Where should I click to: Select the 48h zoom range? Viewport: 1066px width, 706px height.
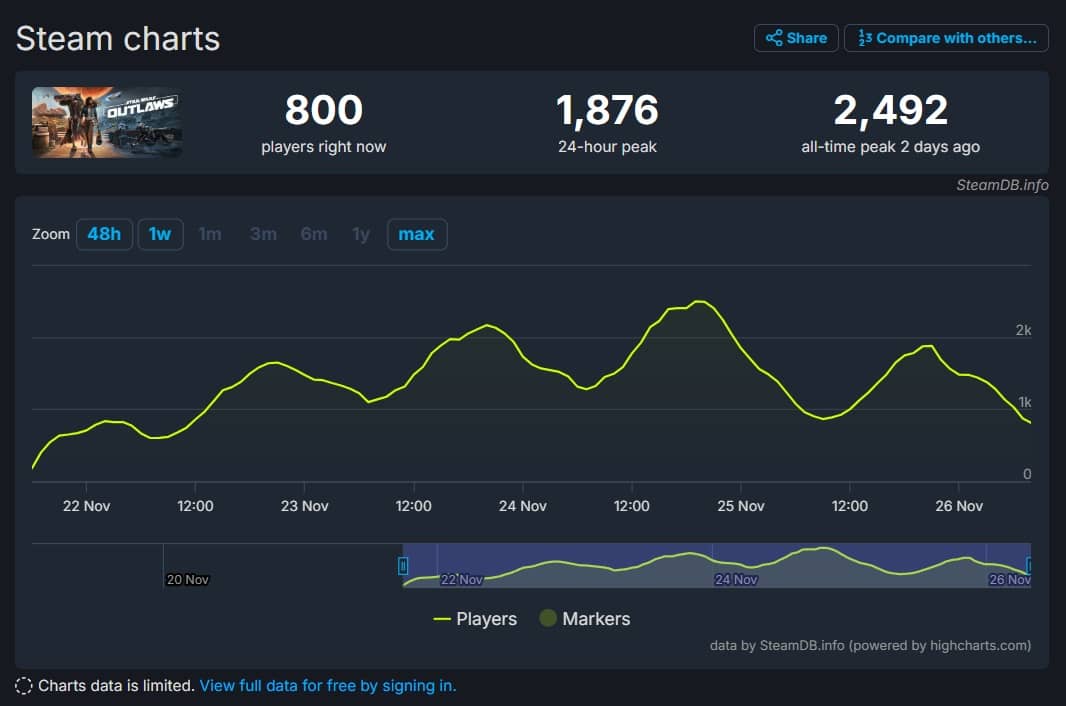click(x=104, y=234)
